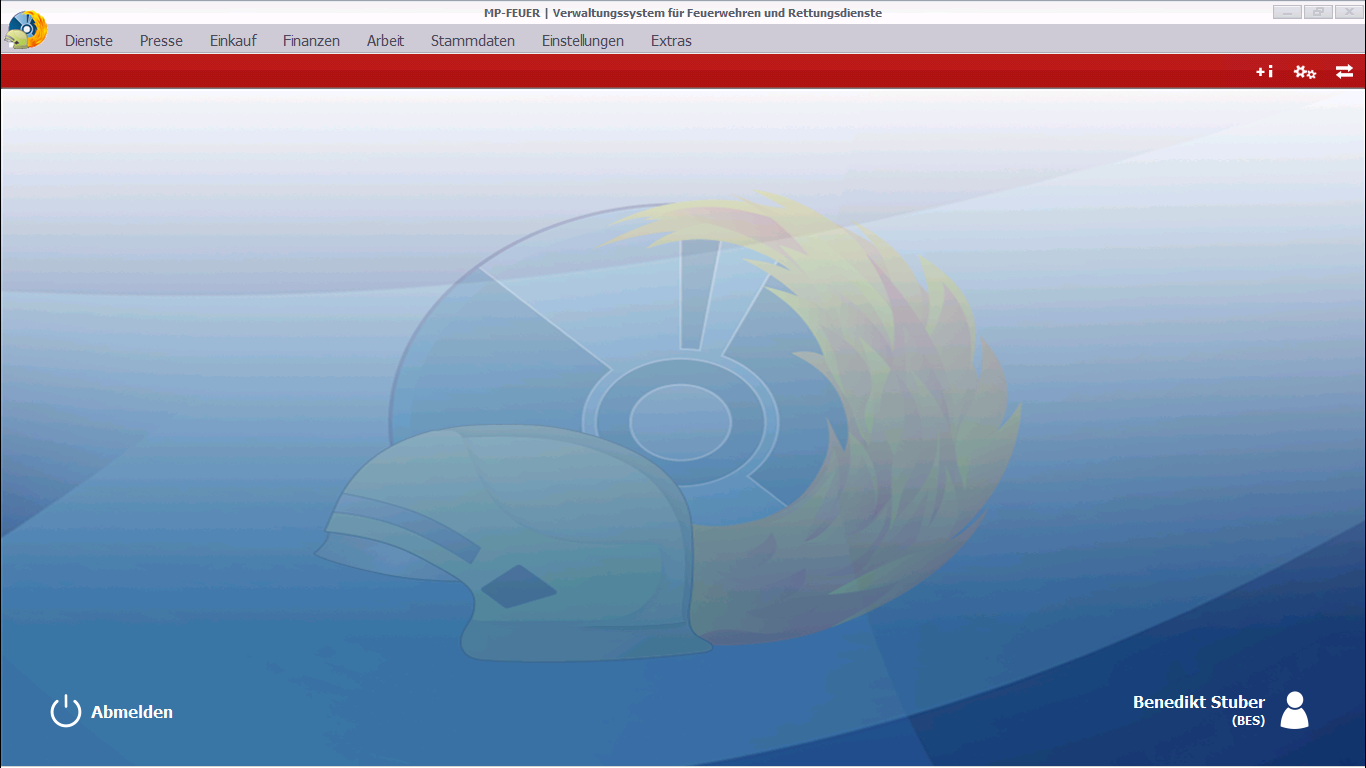This screenshot has width=1366, height=768.
Task: Open the Finanzen menu
Action: 311,41
